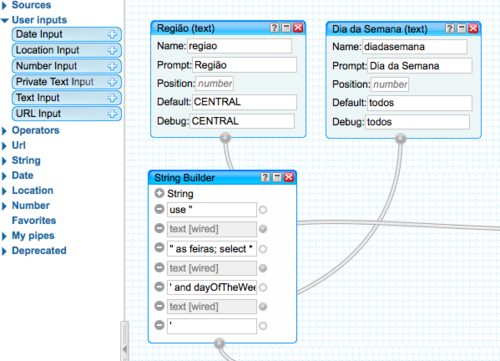
Task: Select the Date Input module
Action: pyautogui.click(x=66, y=34)
